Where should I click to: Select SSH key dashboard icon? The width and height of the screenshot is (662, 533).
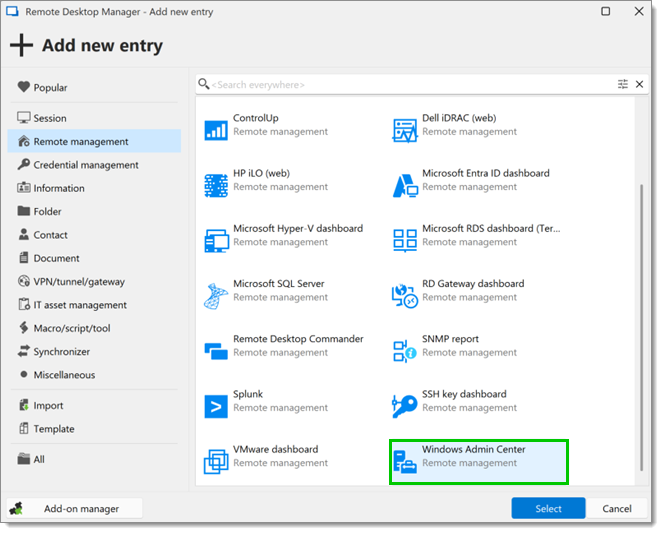405,406
